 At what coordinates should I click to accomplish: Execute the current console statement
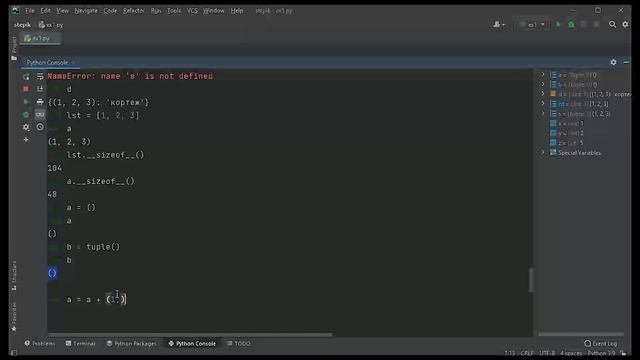click(x=26, y=102)
